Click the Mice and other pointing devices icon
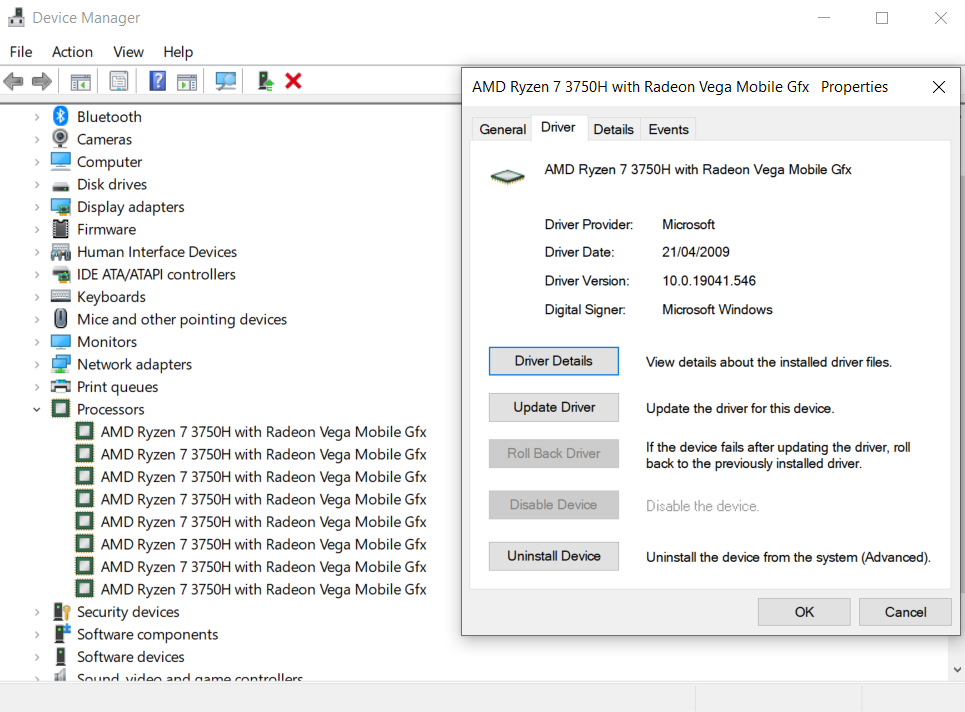 coord(60,319)
